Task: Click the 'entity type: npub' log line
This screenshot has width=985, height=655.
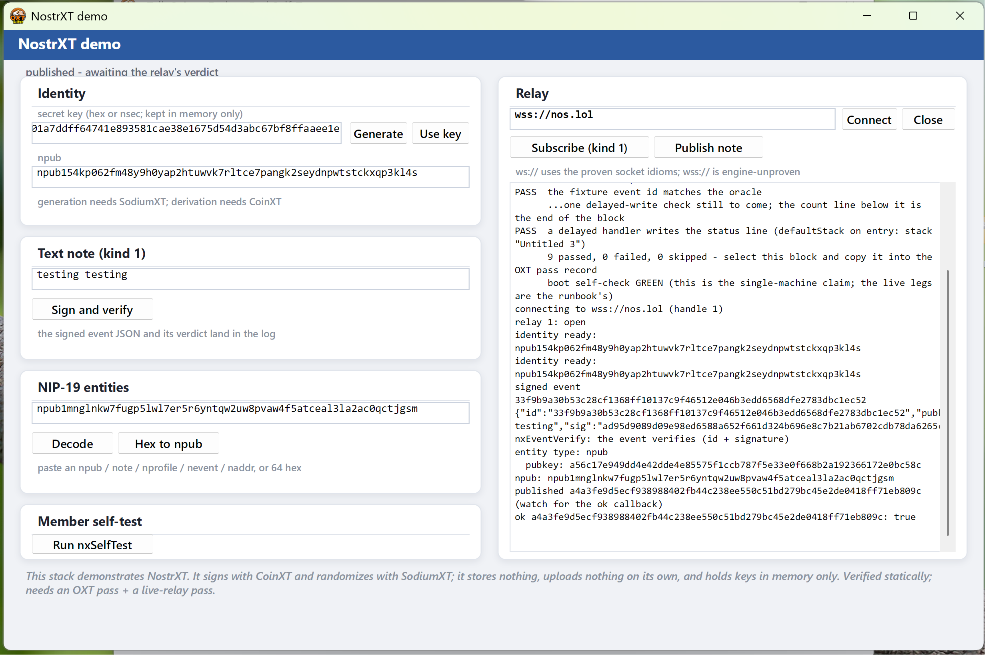Action: pyautogui.click(x=561, y=452)
